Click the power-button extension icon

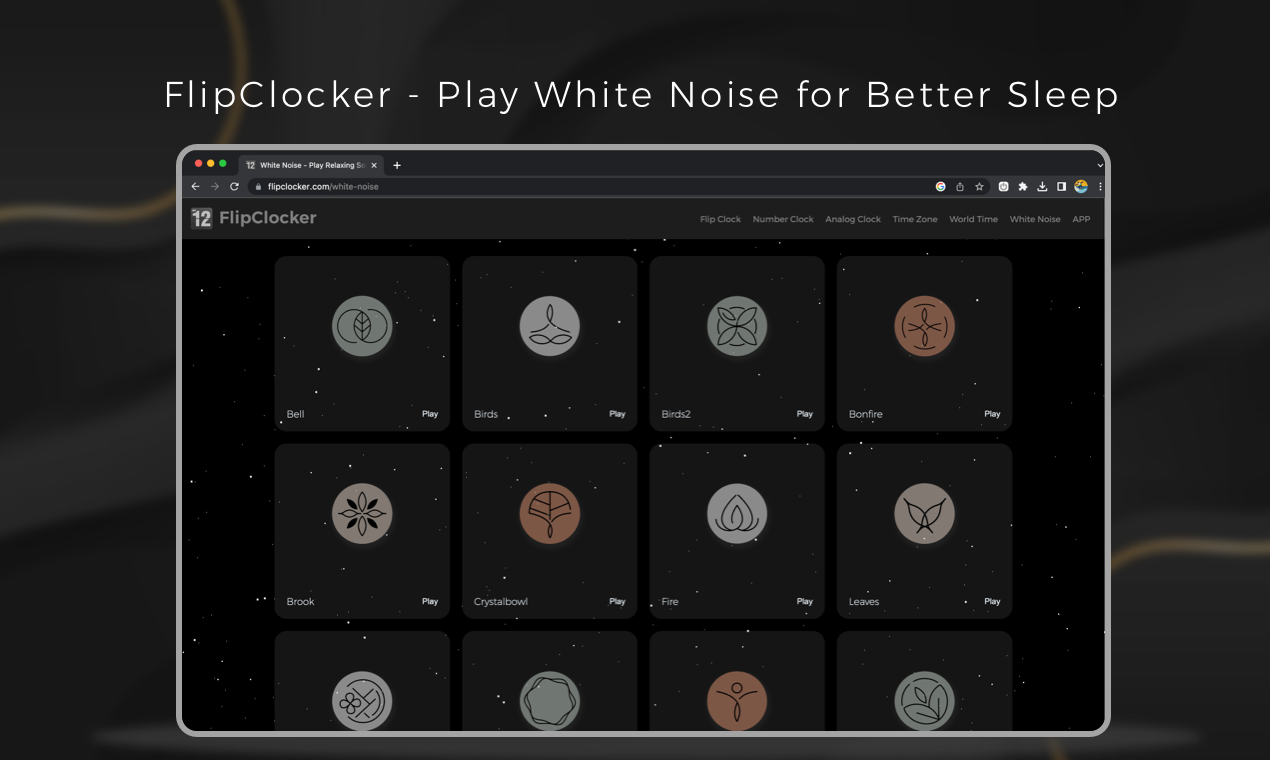click(1004, 186)
